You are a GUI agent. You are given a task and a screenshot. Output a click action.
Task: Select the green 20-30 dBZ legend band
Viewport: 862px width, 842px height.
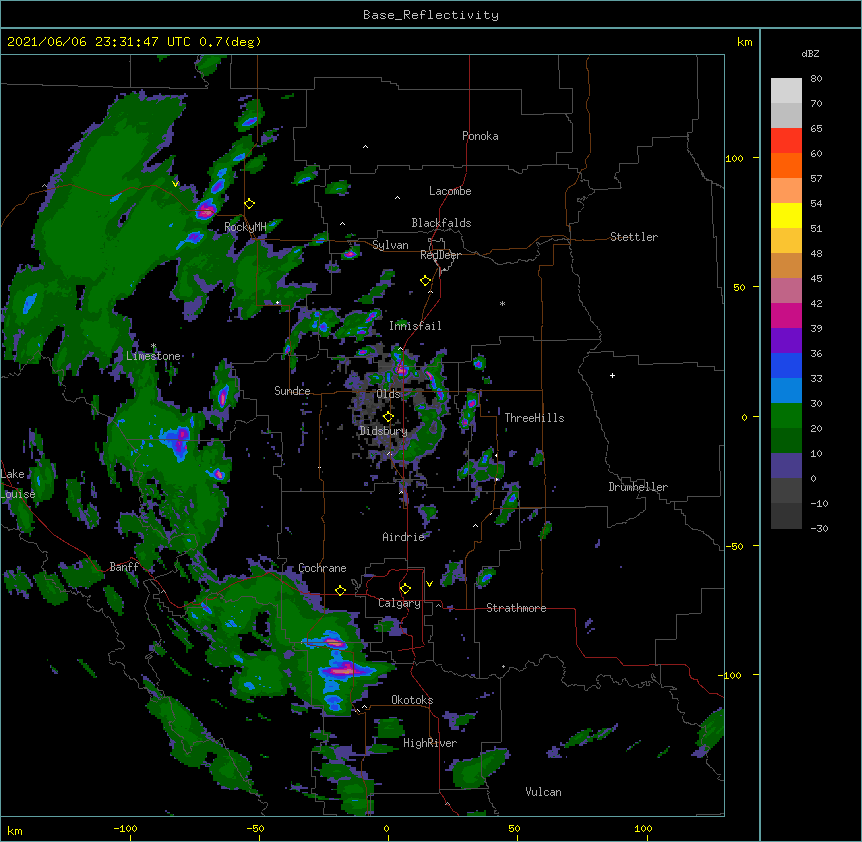click(x=786, y=416)
